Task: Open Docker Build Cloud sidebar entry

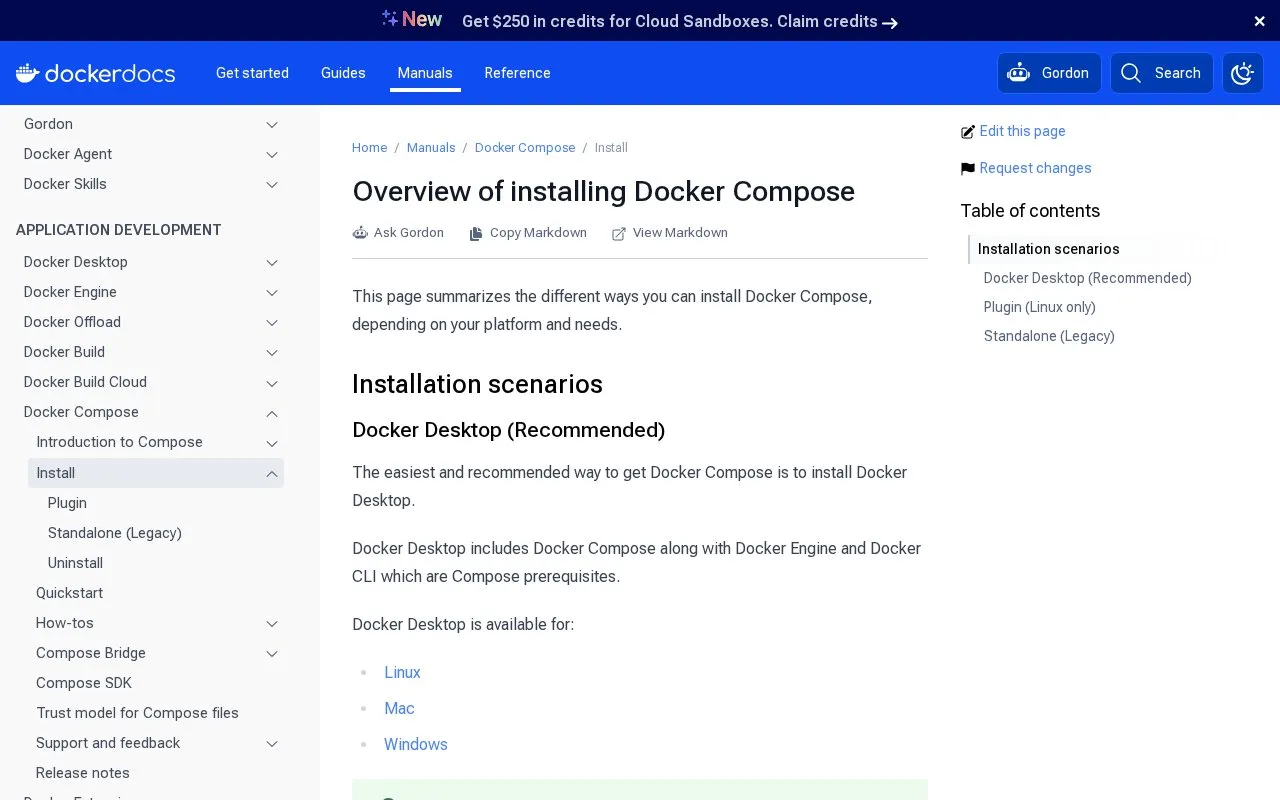Action: pyautogui.click(x=85, y=382)
